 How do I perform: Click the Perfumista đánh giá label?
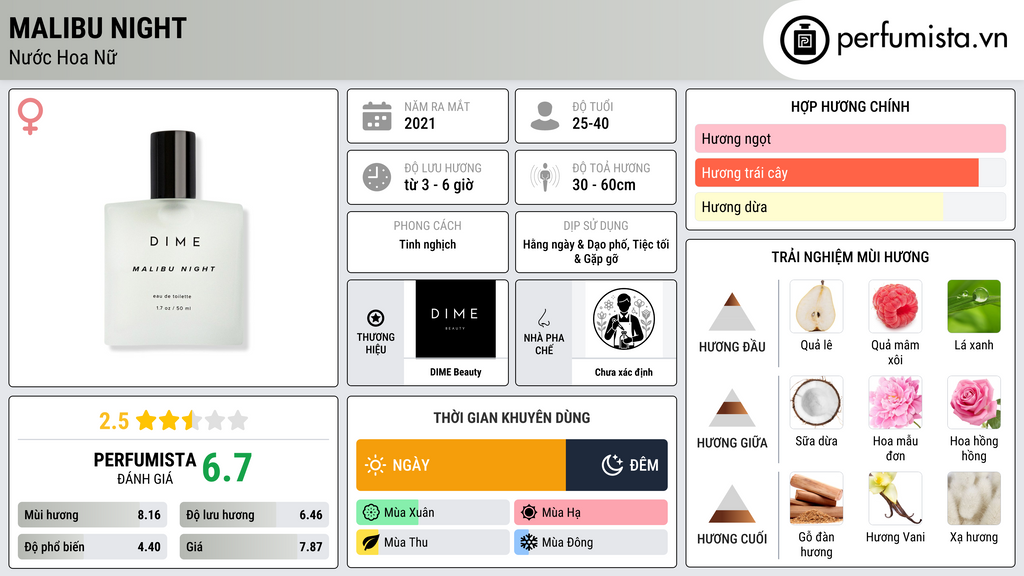click(x=145, y=468)
